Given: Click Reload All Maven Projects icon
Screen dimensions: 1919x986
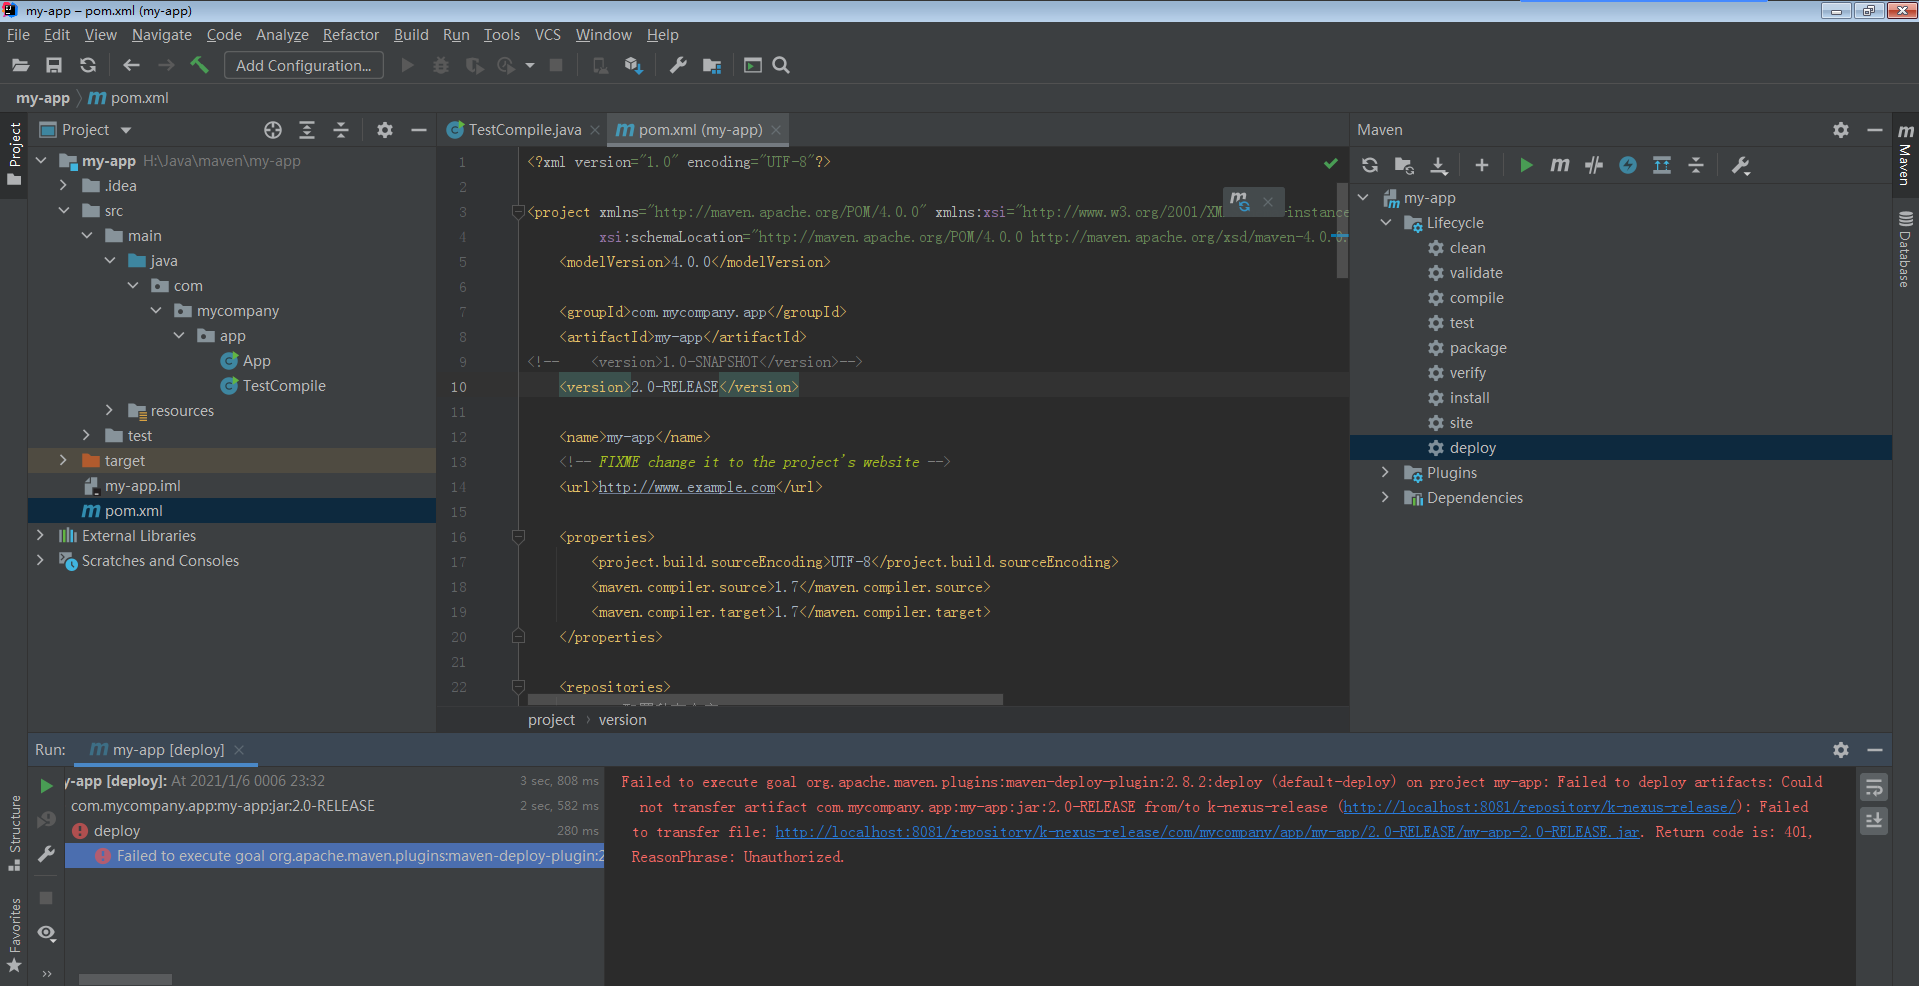Looking at the screenshot, I should pyautogui.click(x=1370, y=166).
